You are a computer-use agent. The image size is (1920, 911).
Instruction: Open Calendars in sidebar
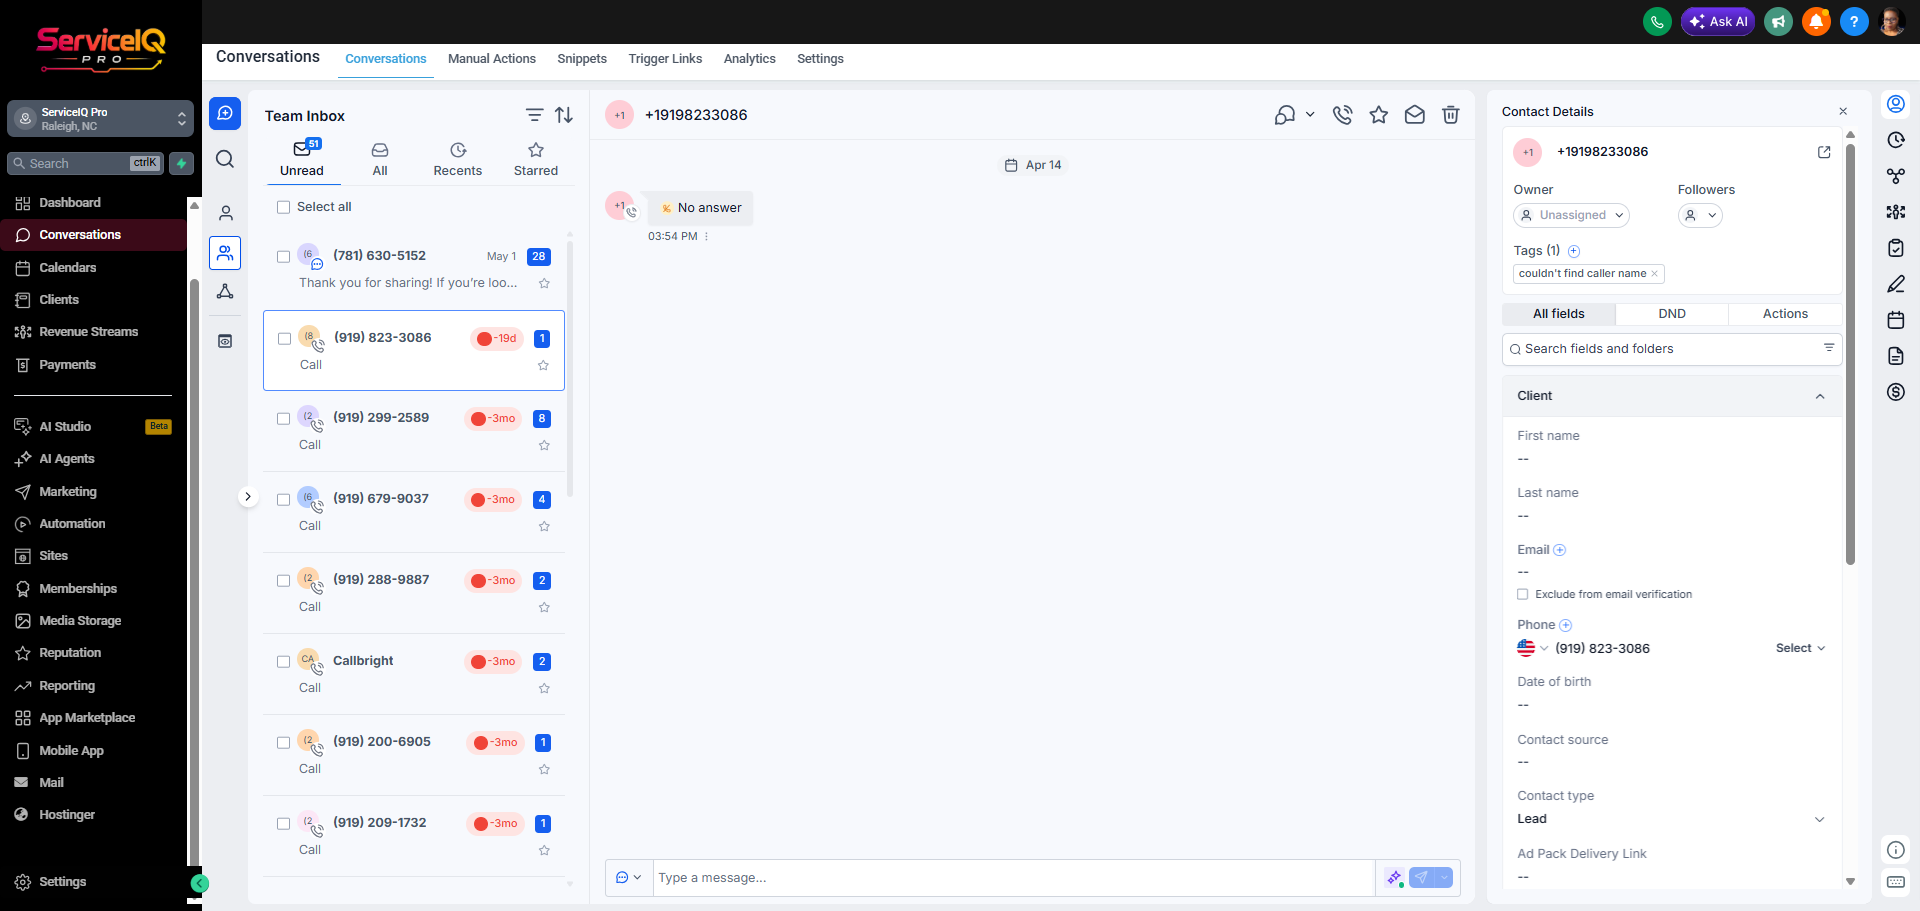pyautogui.click(x=68, y=268)
